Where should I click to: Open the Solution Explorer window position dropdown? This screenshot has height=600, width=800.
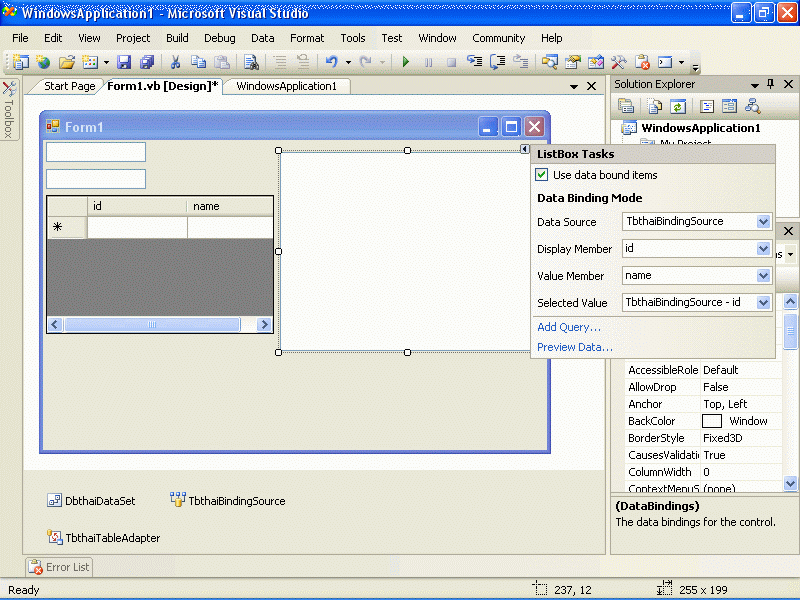(x=755, y=85)
